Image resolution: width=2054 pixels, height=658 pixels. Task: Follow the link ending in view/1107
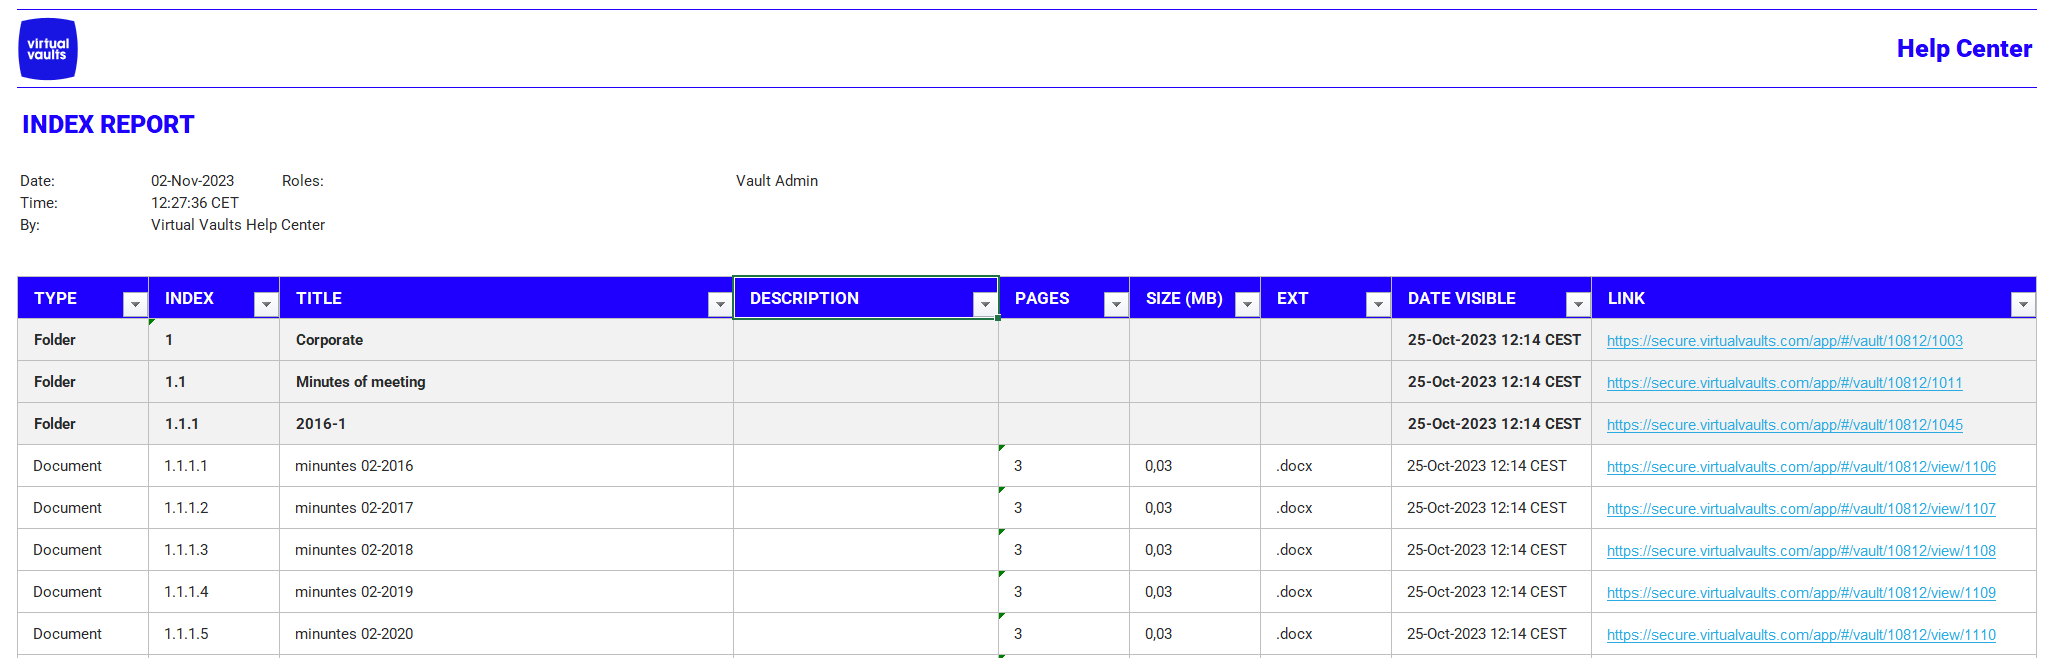click(x=1800, y=509)
